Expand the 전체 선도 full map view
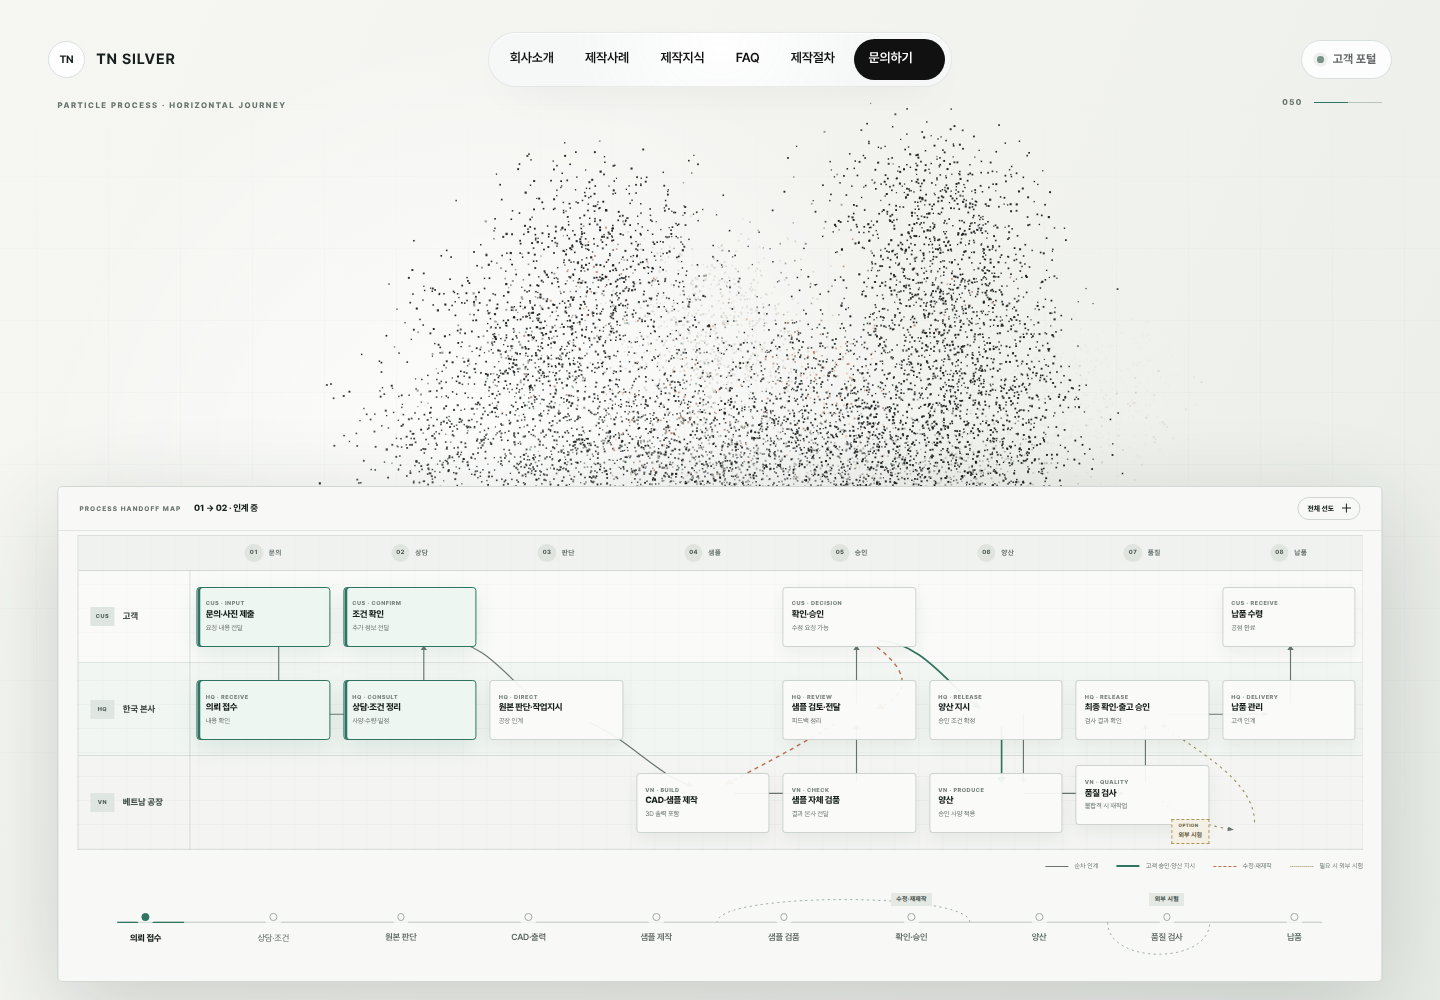Screen dimensions: 1440x1000 click(x=1329, y=508)
